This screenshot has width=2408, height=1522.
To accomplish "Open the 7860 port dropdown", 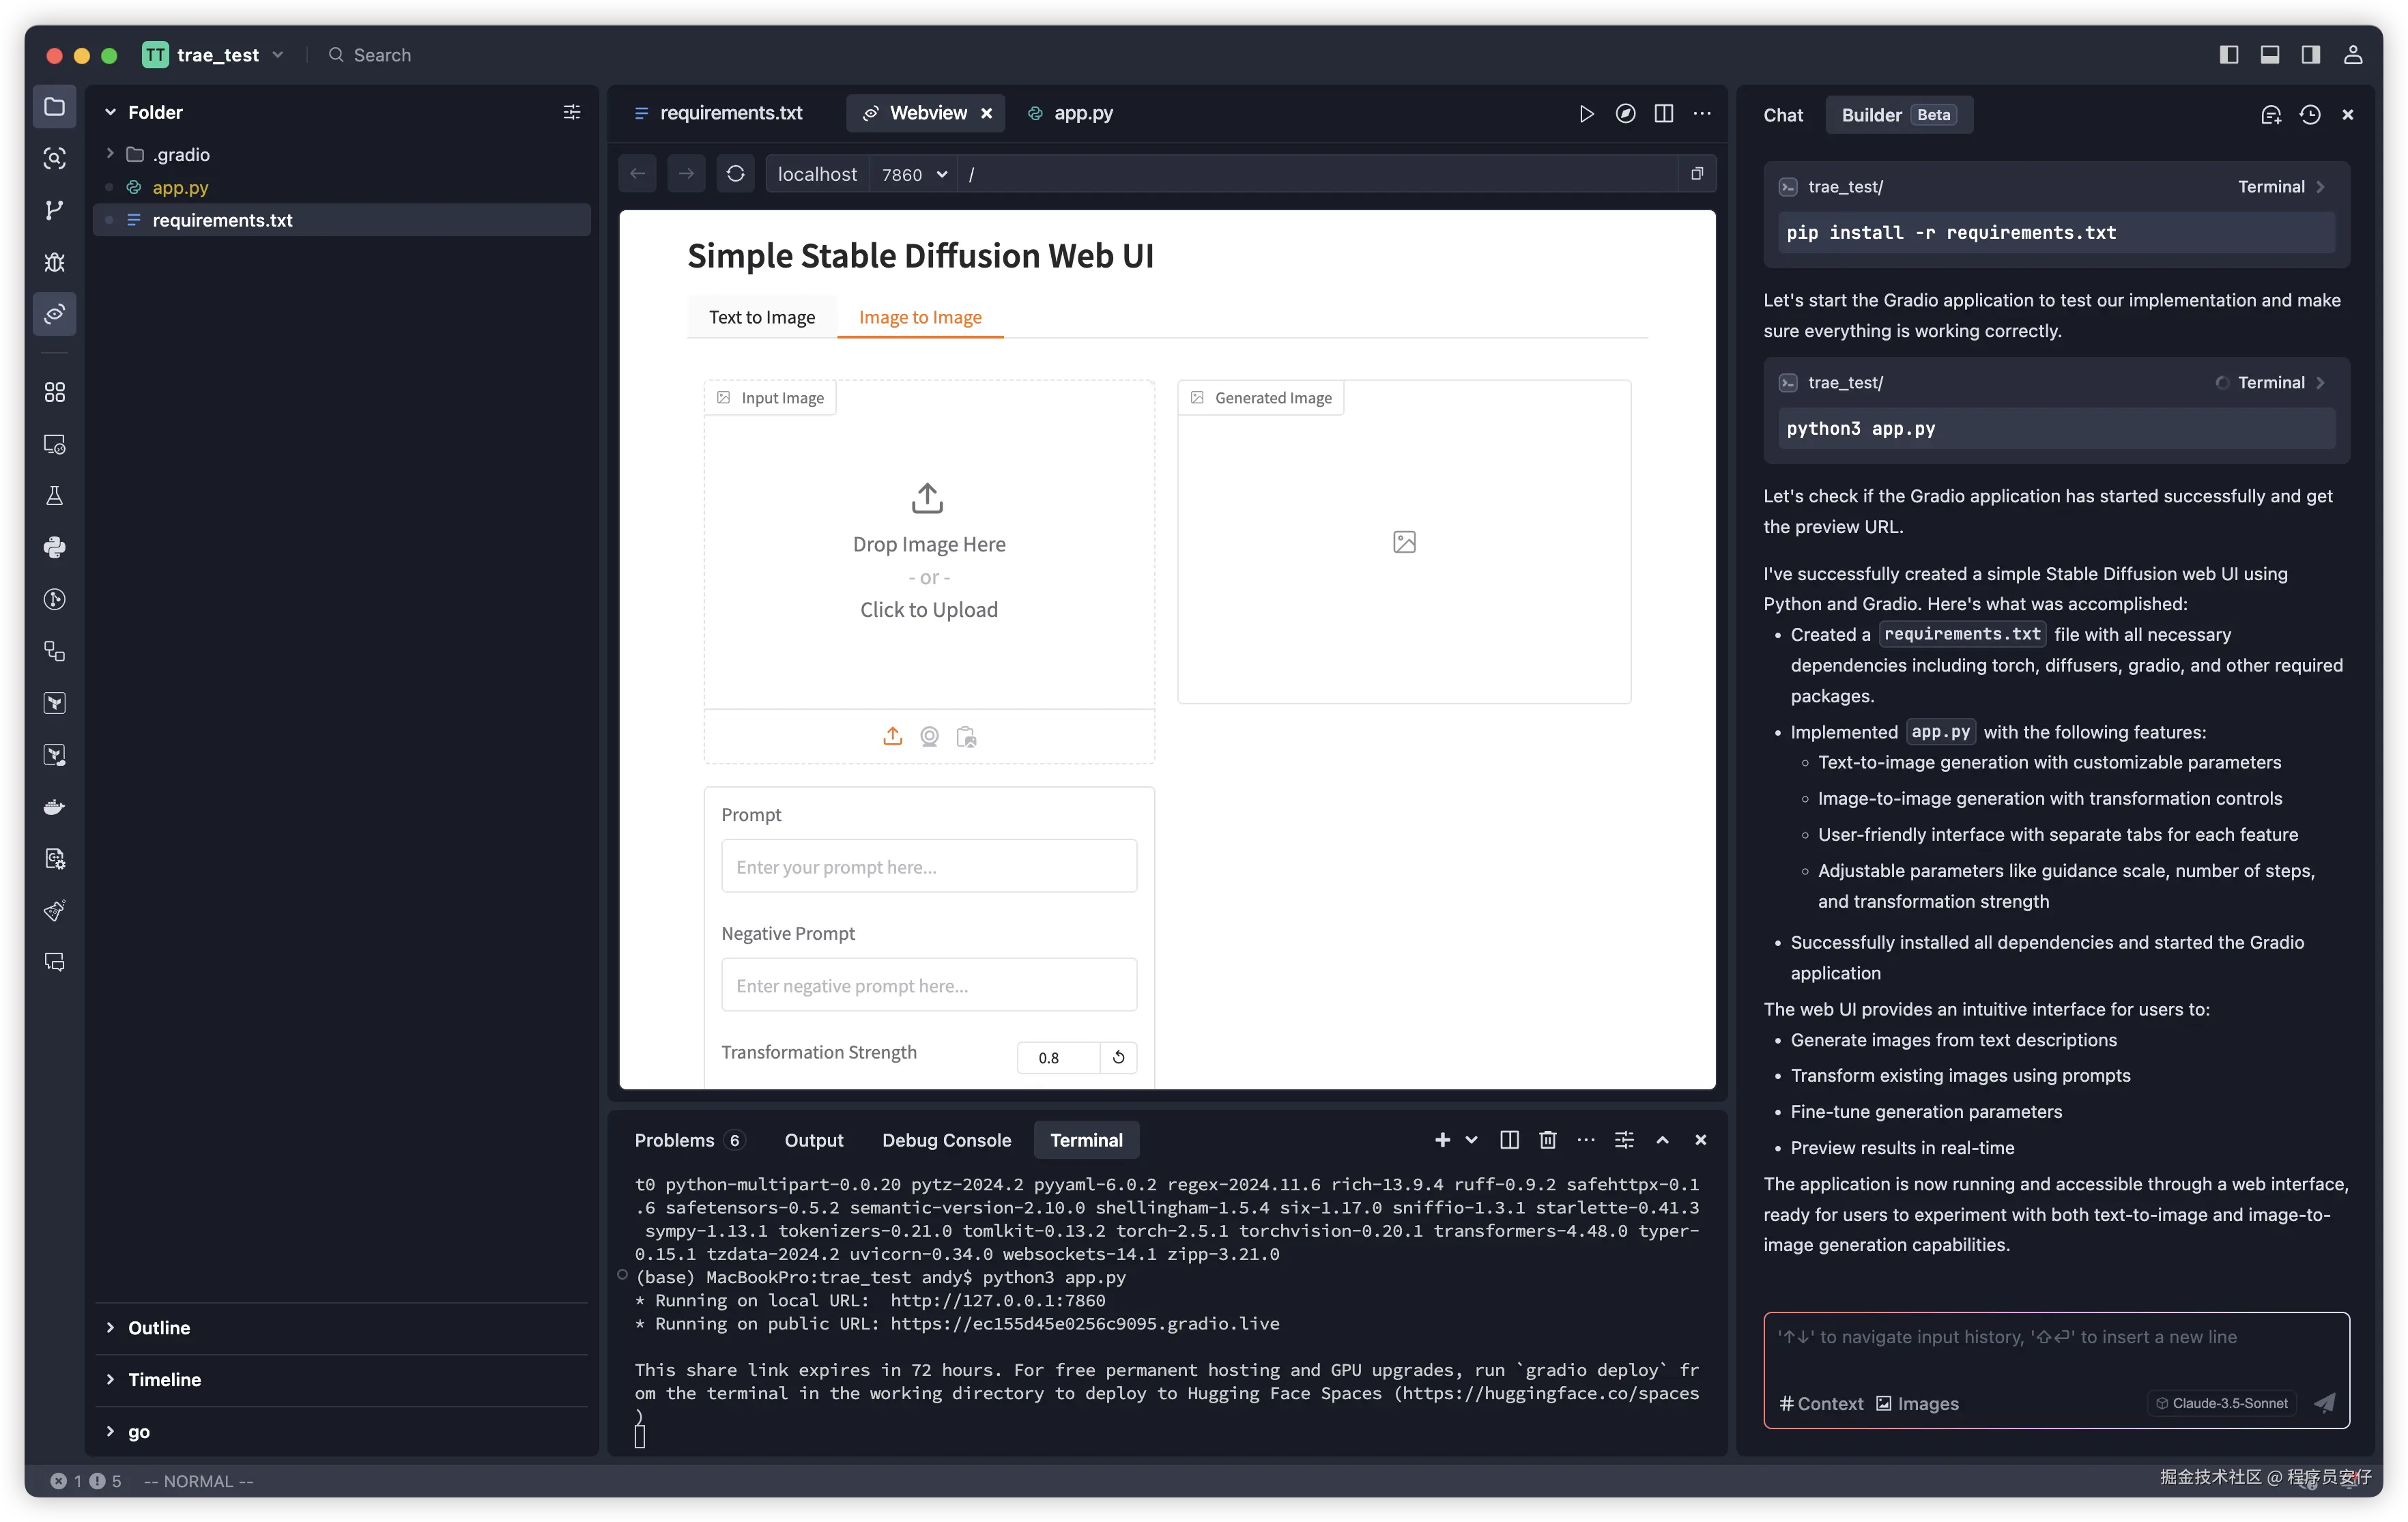I will (914, 174).
